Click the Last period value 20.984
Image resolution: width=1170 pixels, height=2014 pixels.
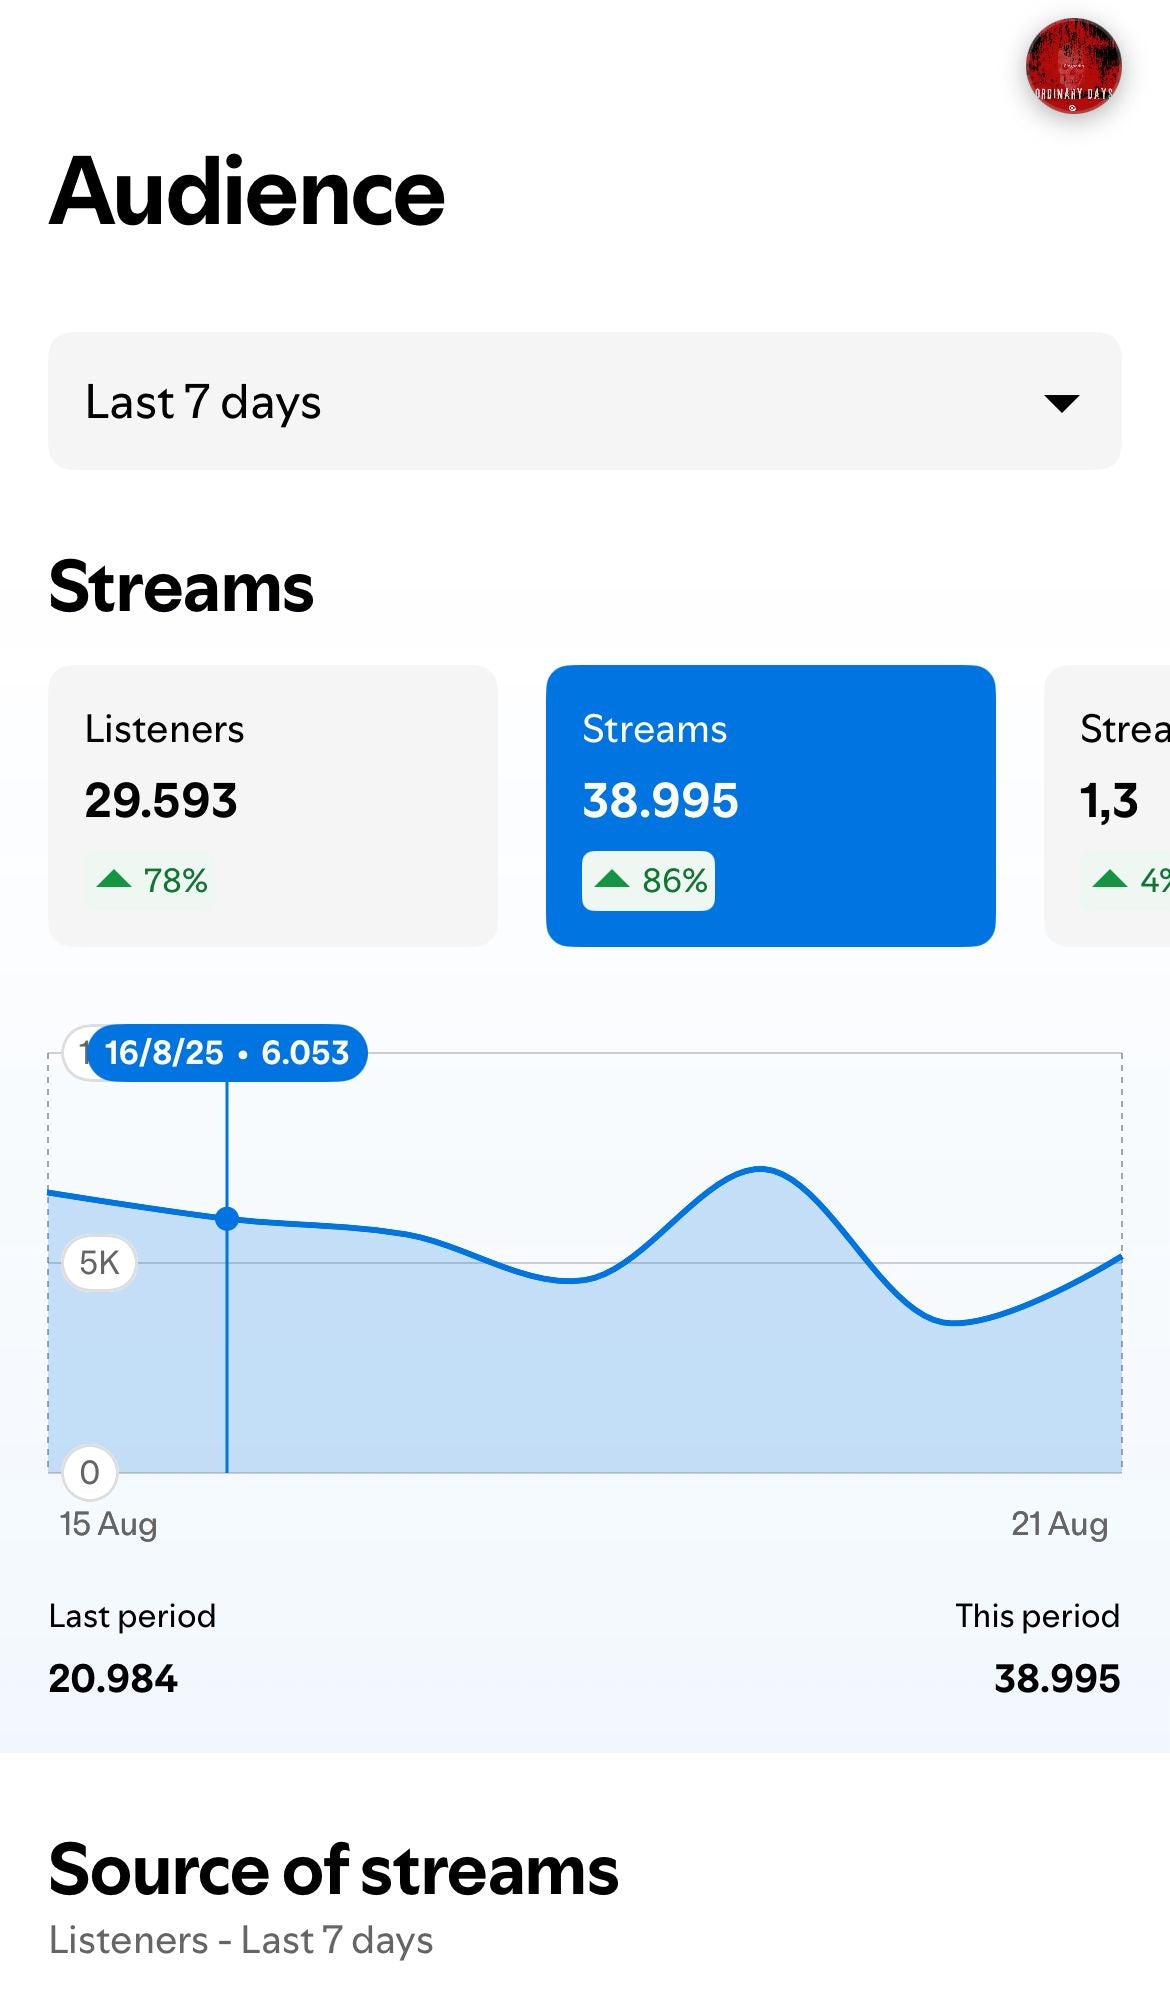click(x=113, y=1678)
